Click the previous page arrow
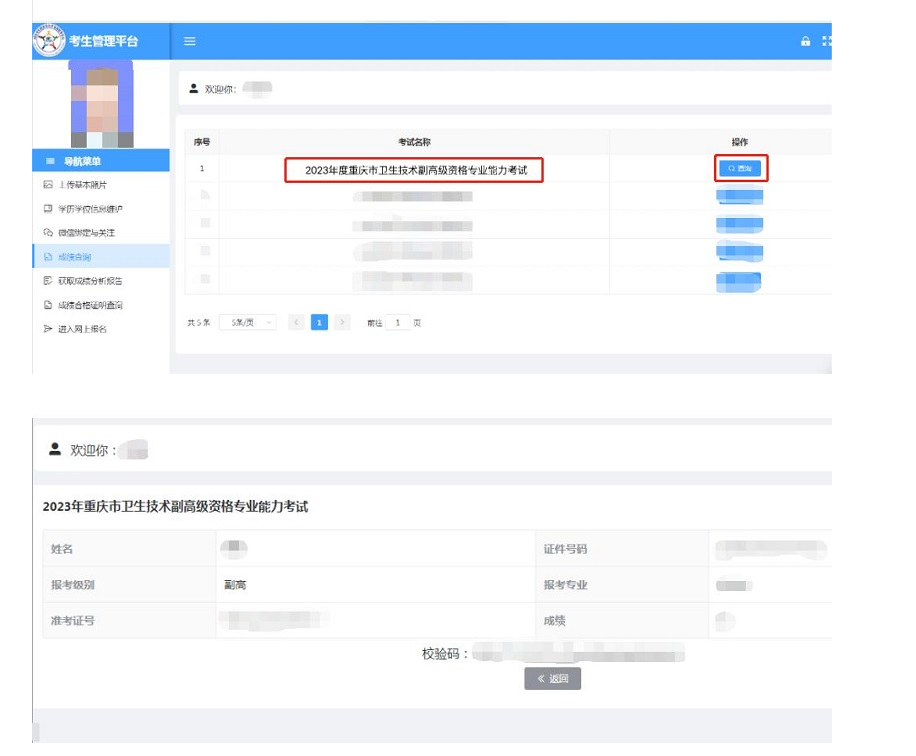 (296, 323)
